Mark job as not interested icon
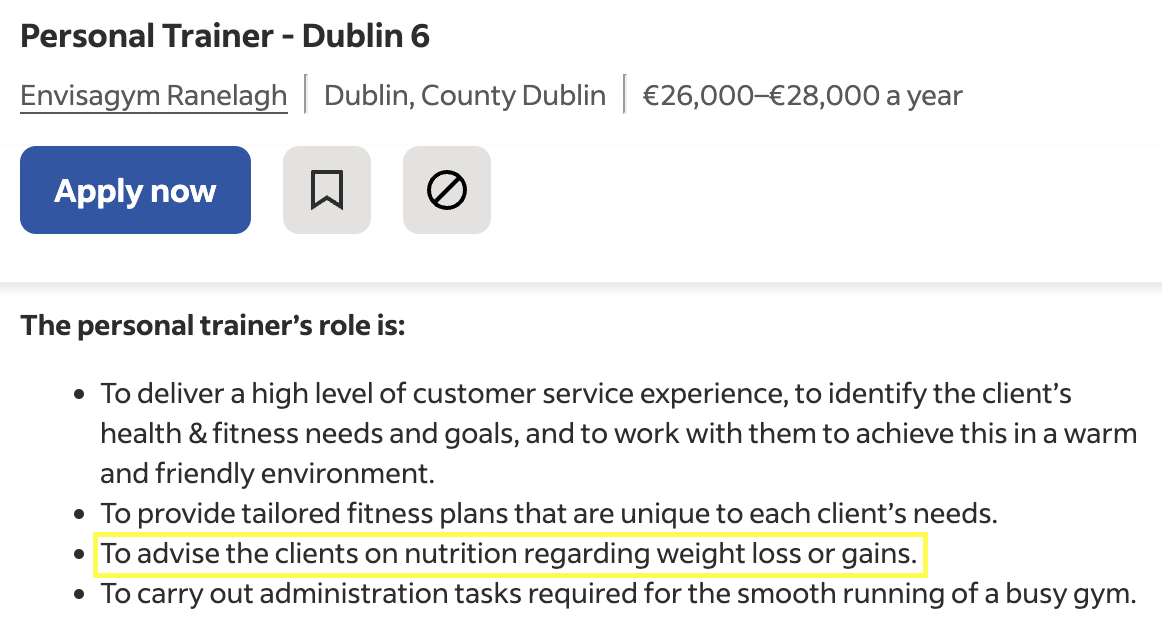Viewport: 1162px width, 634px height. 447,190
